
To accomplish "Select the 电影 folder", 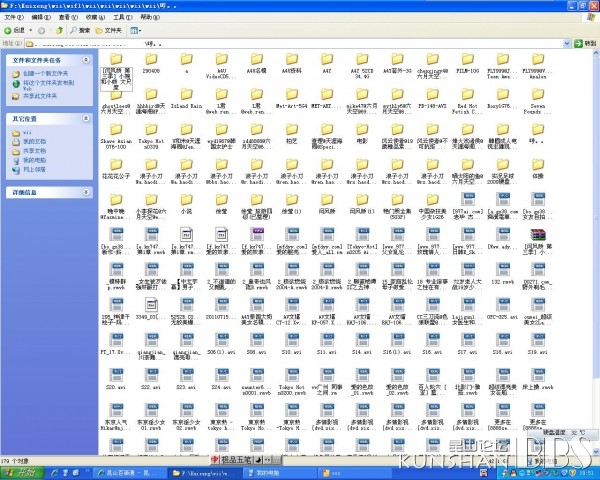I will (362, 134).
